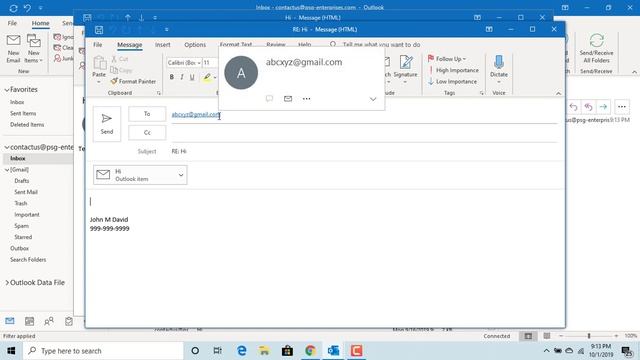Click Send/Receive All Folders in main Outlook
This screenshot has height=360, width=640.
click(596, 49)
